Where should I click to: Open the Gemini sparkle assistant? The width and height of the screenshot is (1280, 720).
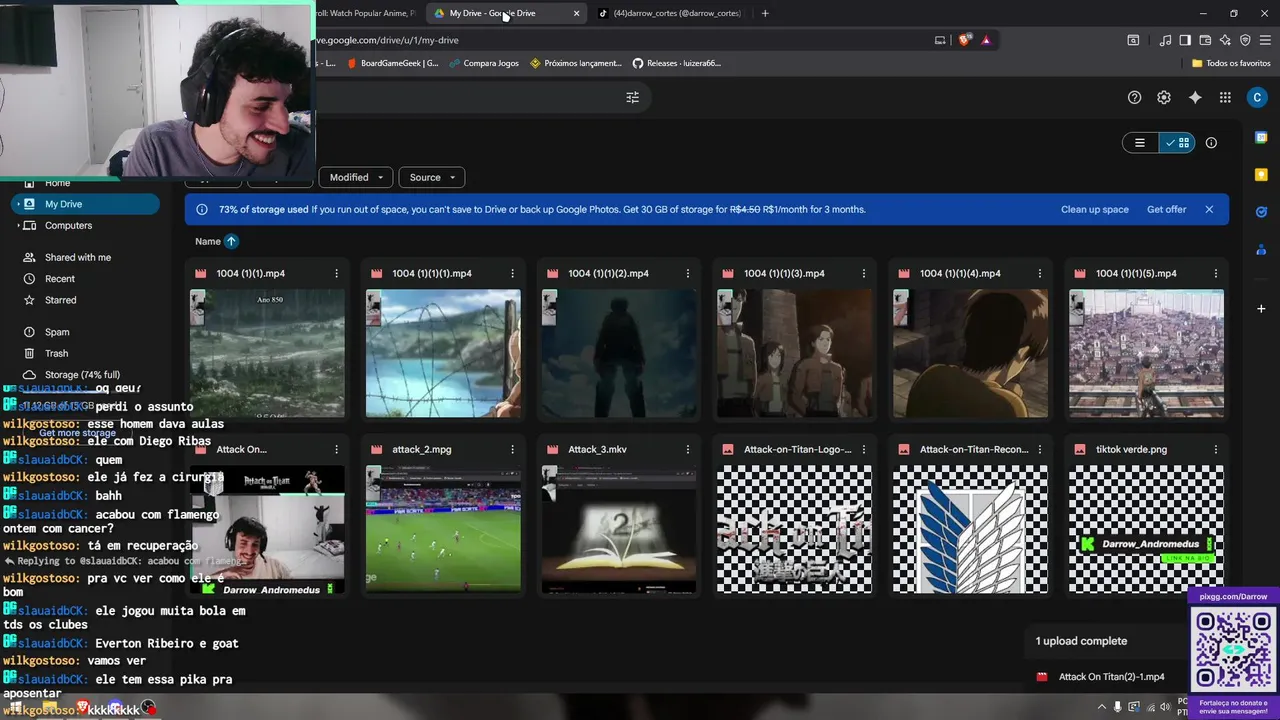pos(1195,97)
